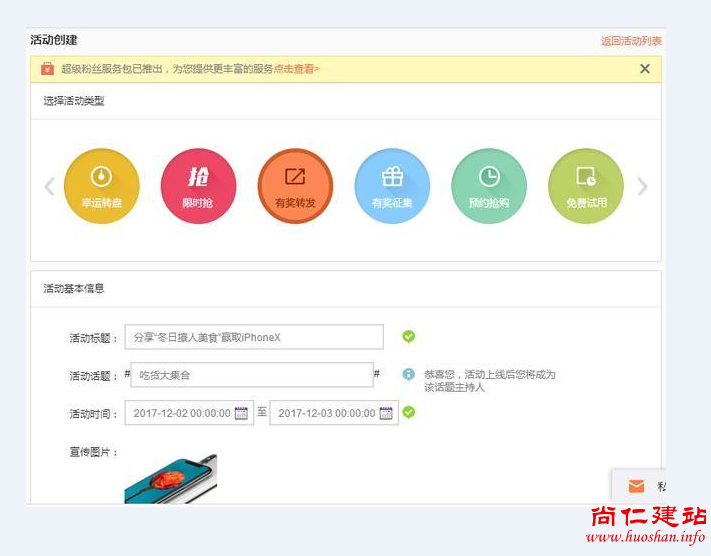This screenshot has width=711, height=556.
Task: Click the iPhone promotional image thumbnail
Action: [x=170, y=479]
